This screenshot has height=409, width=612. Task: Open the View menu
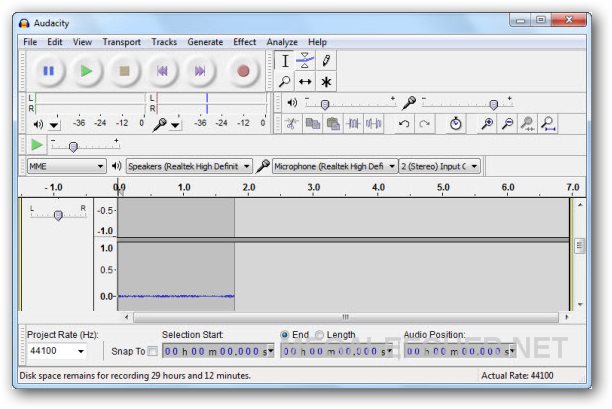(82, 42)
